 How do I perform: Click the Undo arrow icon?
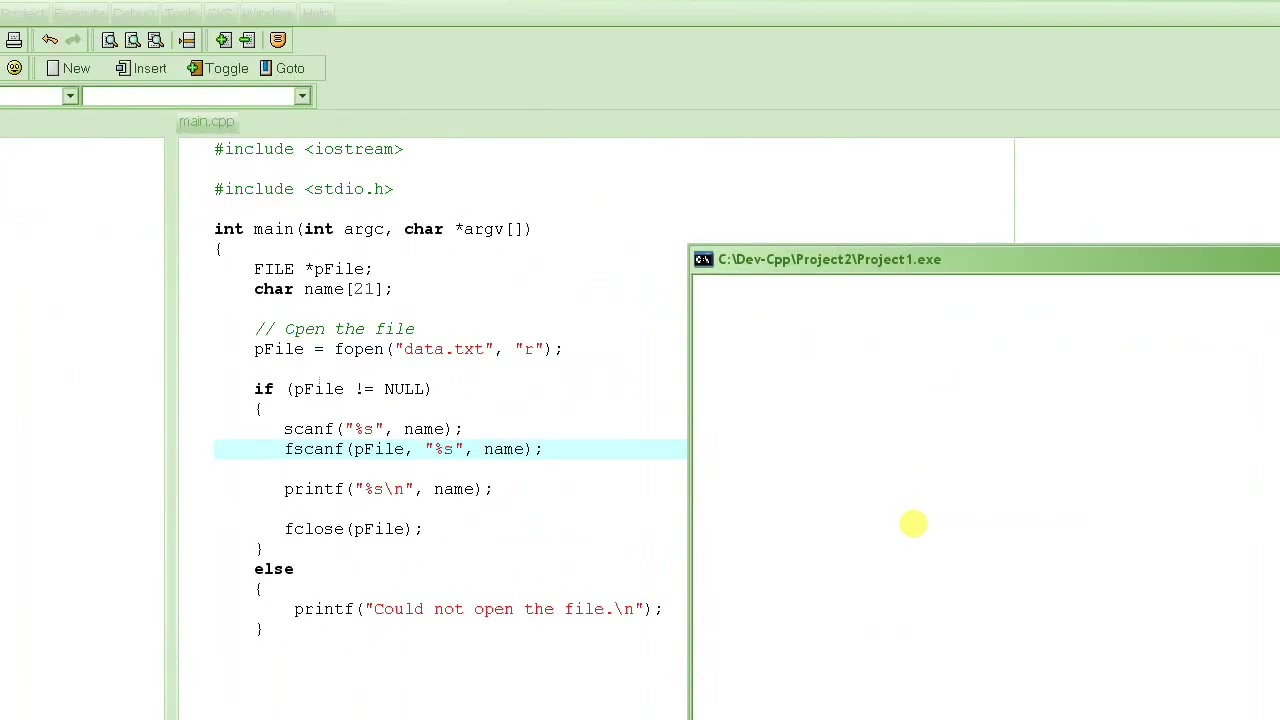pyautogui.click(x=50, y=40)
